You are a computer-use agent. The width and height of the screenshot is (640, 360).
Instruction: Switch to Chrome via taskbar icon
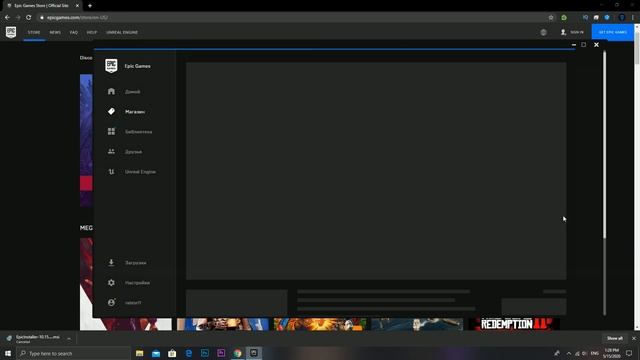coord(238,353)
